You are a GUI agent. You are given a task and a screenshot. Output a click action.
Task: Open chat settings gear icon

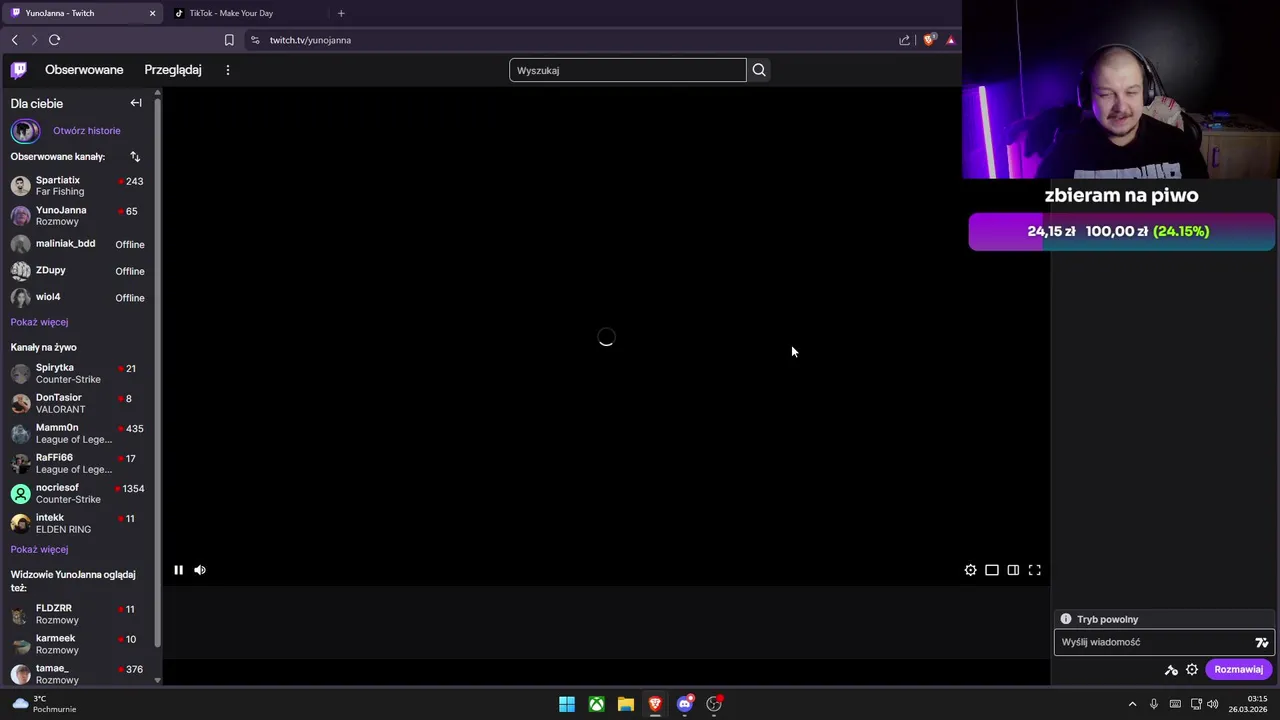[x=1192, y=670]
